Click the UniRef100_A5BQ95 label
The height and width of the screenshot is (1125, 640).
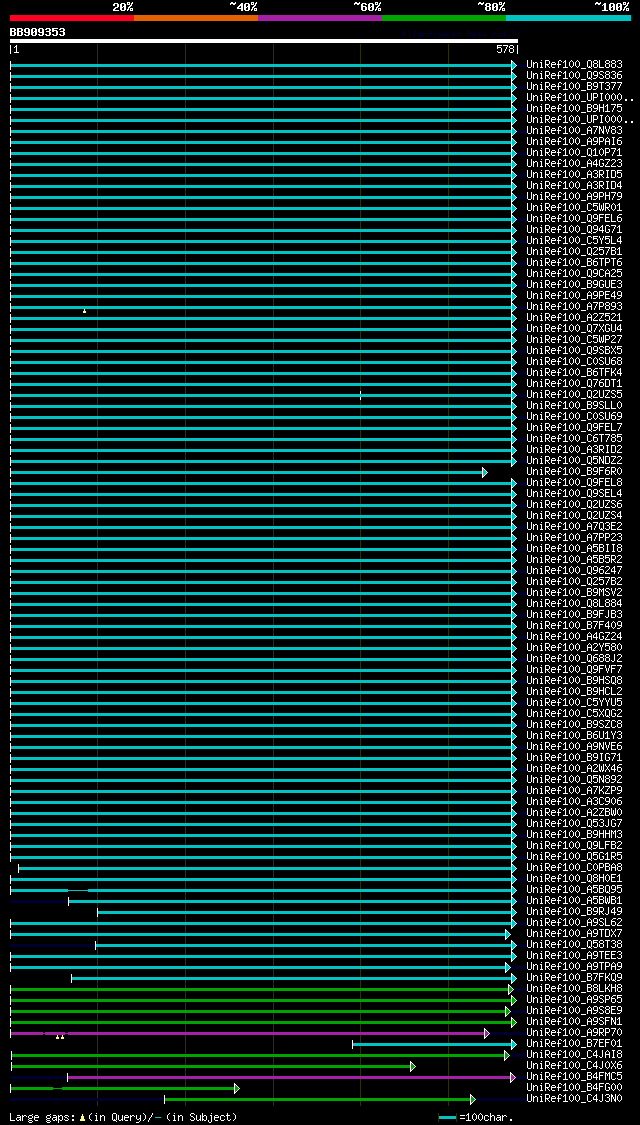(574, 890)
